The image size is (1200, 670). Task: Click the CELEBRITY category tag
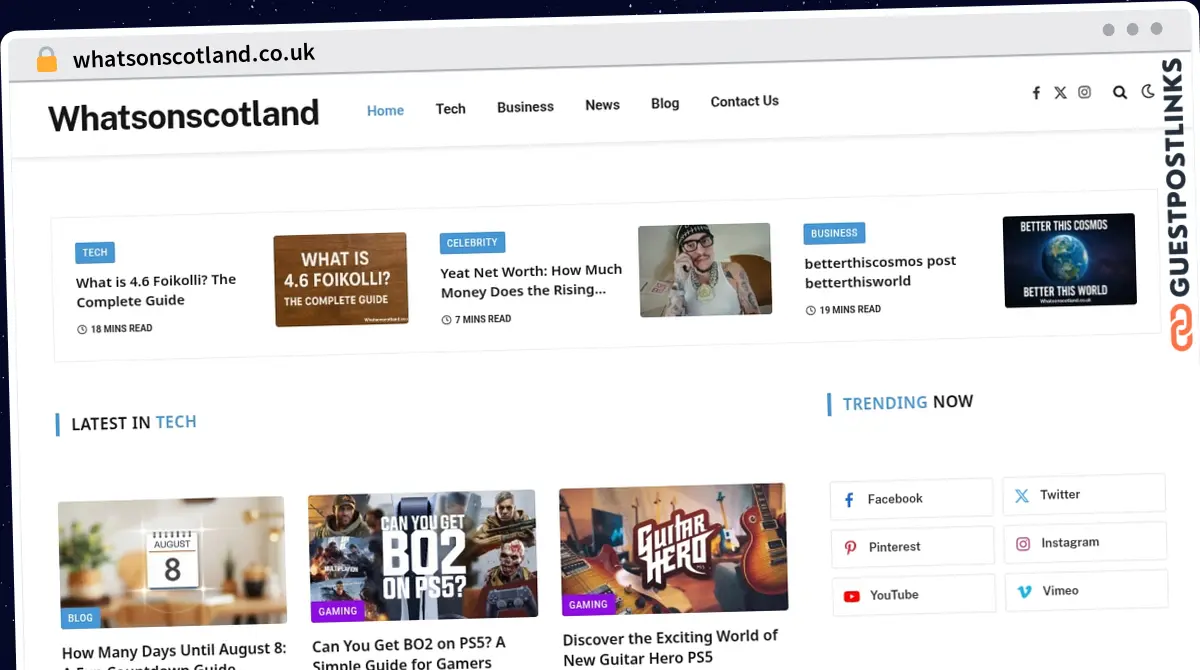pos(472,243)
